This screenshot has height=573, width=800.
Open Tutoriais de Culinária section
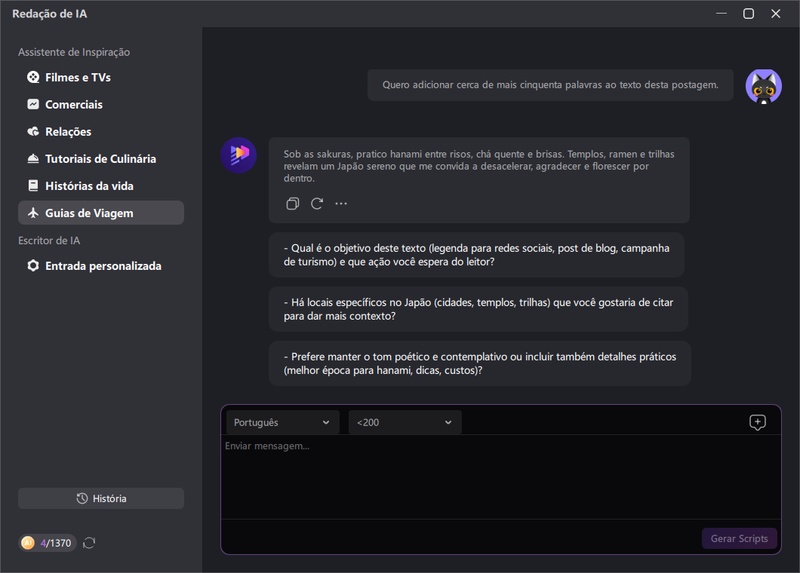[x=100, y=158]
